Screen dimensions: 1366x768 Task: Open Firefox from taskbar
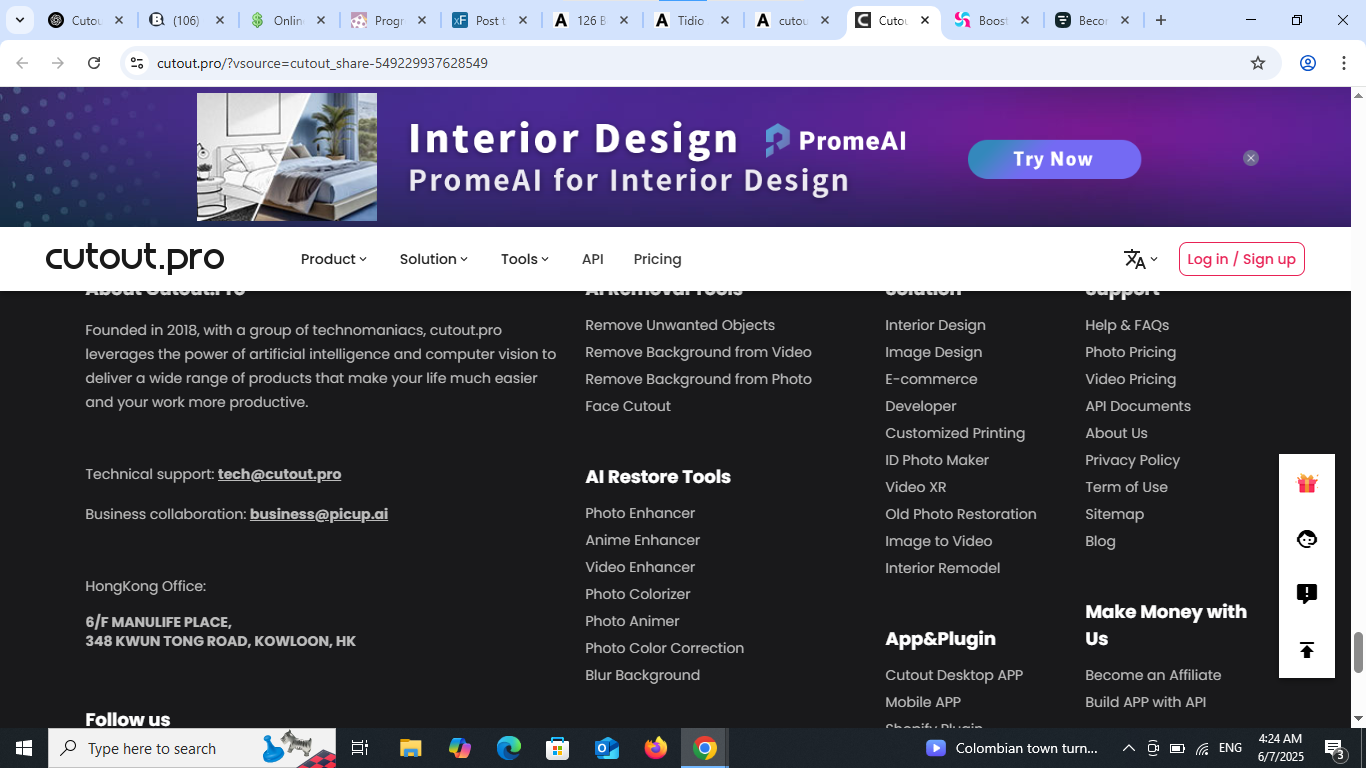point(656,748)
